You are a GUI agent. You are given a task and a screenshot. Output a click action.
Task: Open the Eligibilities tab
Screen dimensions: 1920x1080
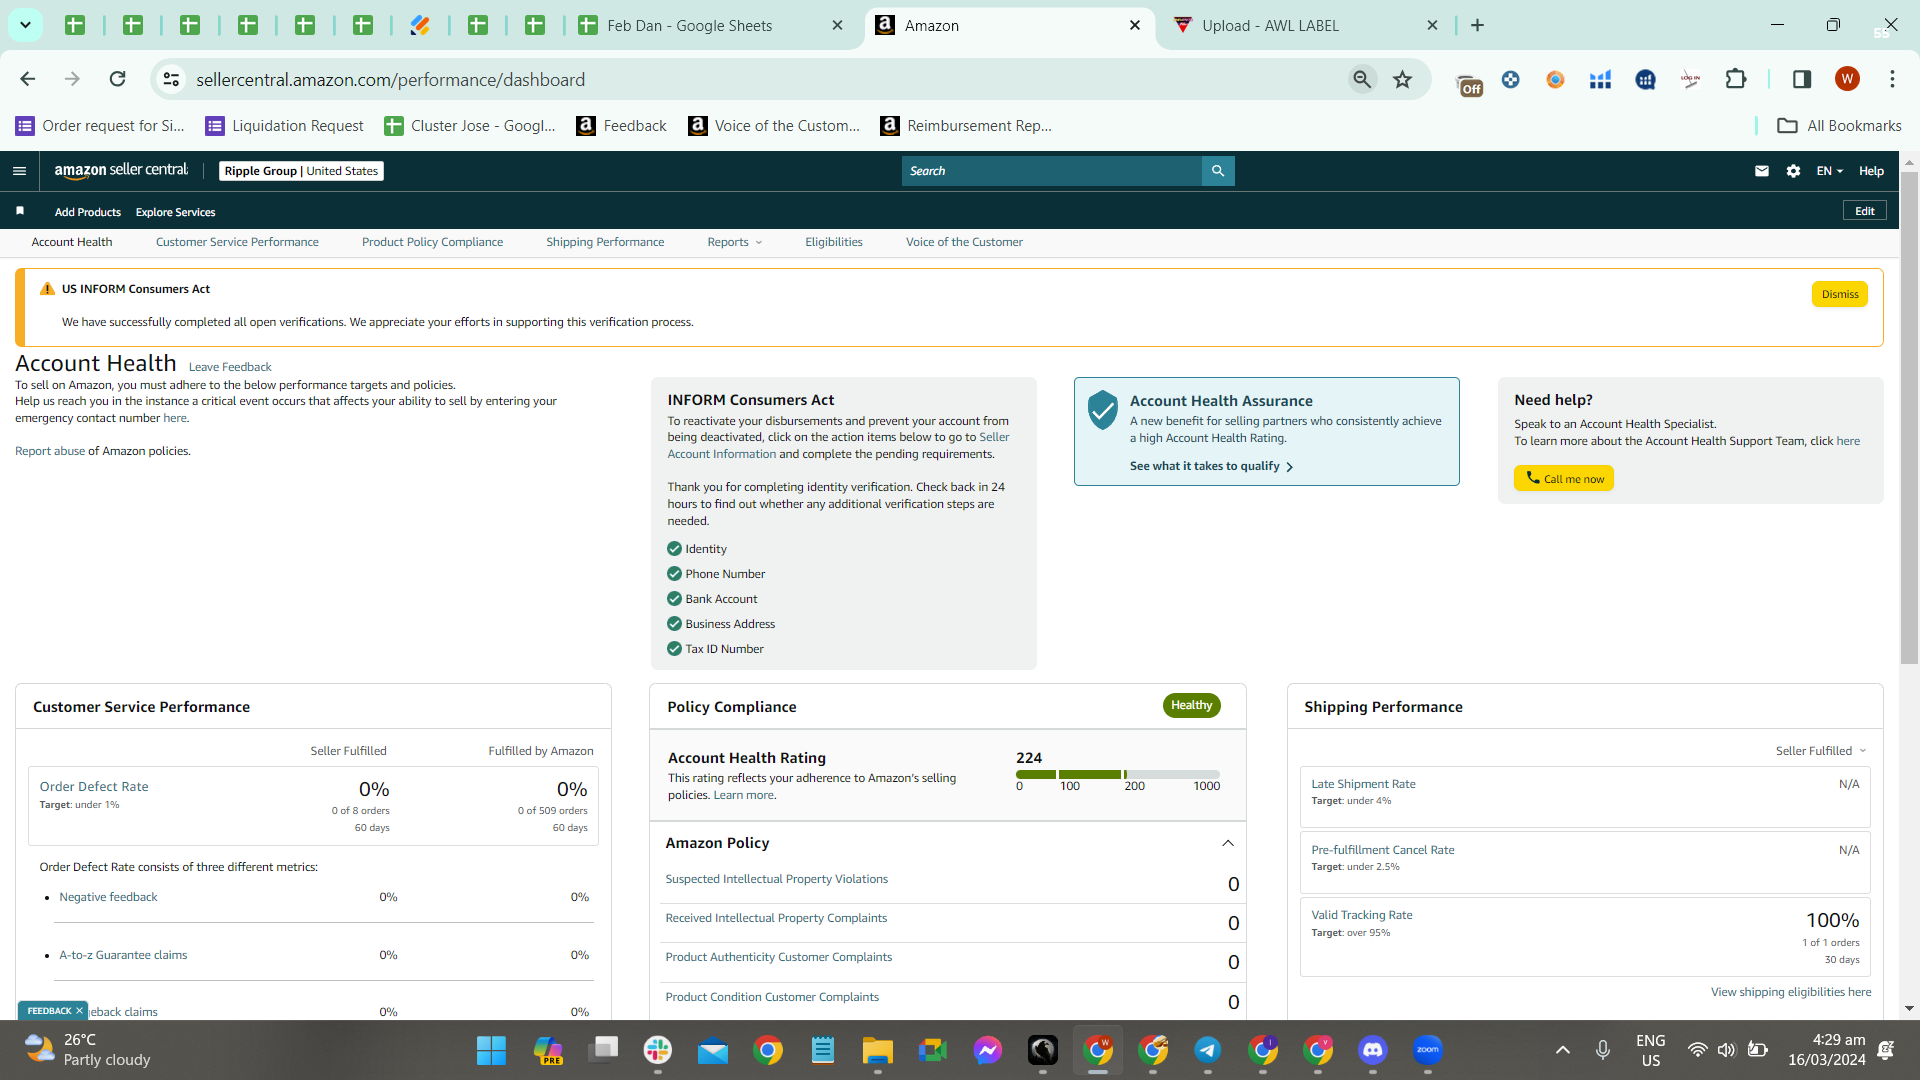pyautogui.click(x=834, y=242)
